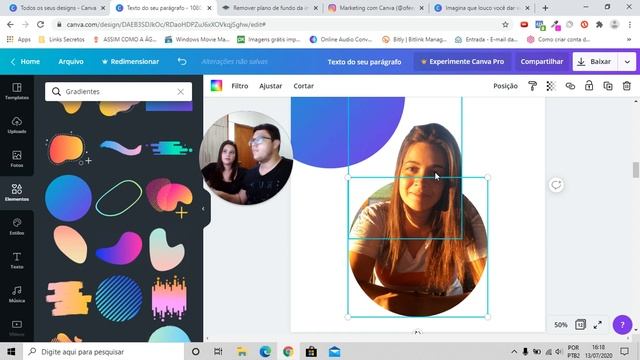
Task: Click the copy style paint roller icon
Action: tap(532, 86)
